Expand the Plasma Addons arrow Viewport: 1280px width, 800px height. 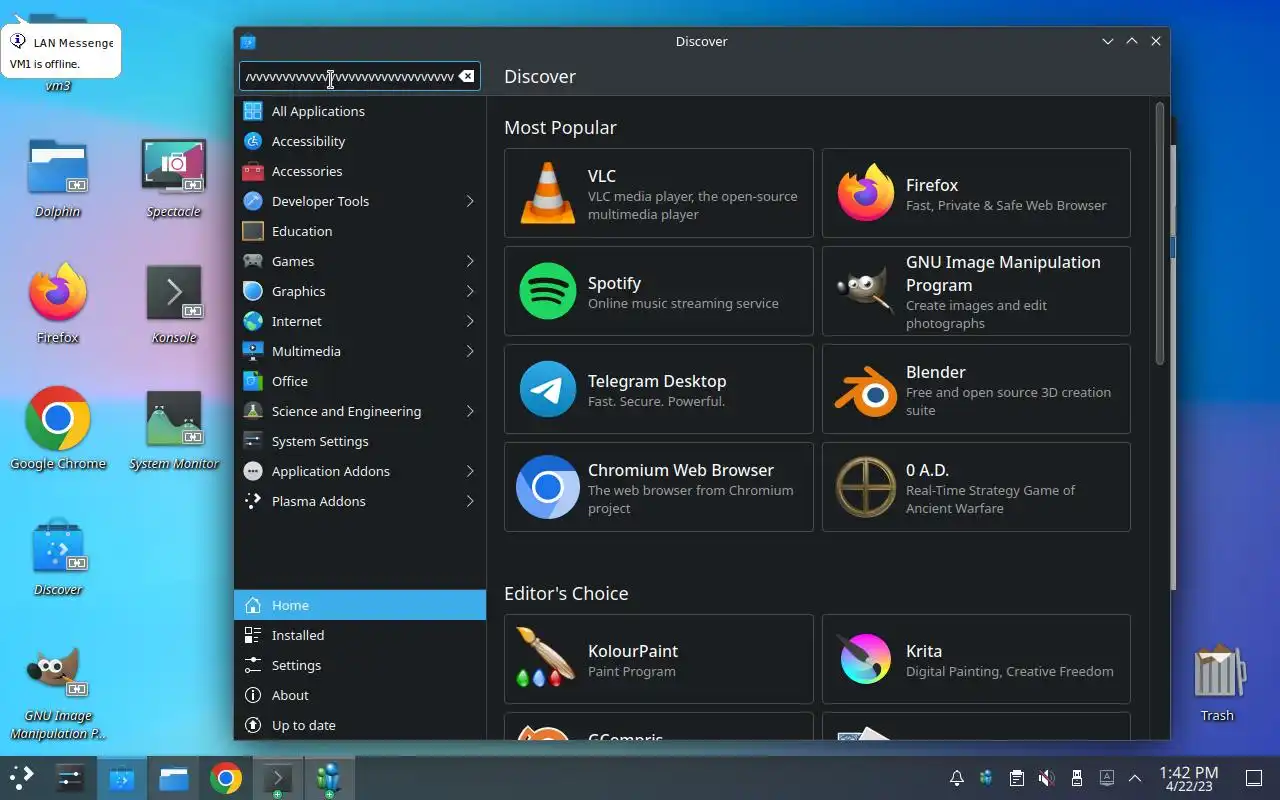click(x=469, y=501)
